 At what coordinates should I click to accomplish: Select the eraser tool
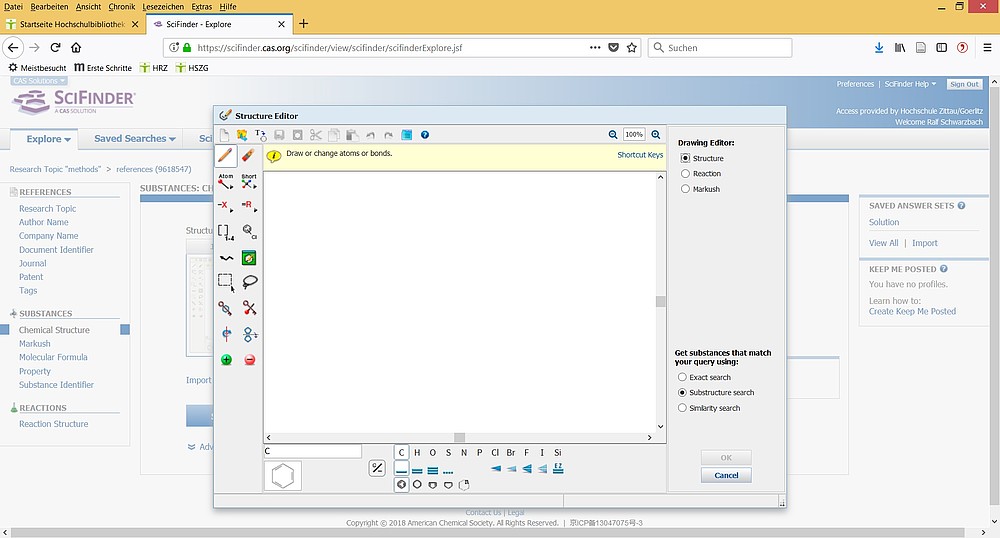coord(249,156)
